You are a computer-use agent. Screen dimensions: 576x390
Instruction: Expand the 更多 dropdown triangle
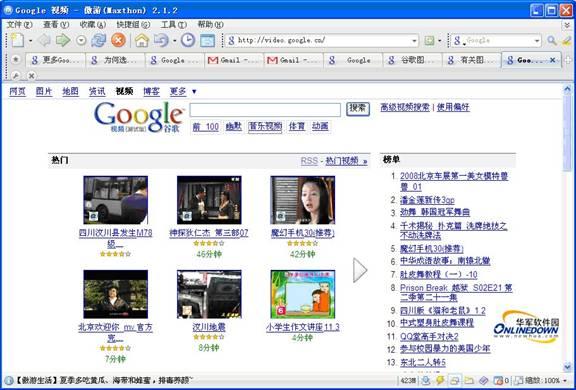tap(194, 91)
